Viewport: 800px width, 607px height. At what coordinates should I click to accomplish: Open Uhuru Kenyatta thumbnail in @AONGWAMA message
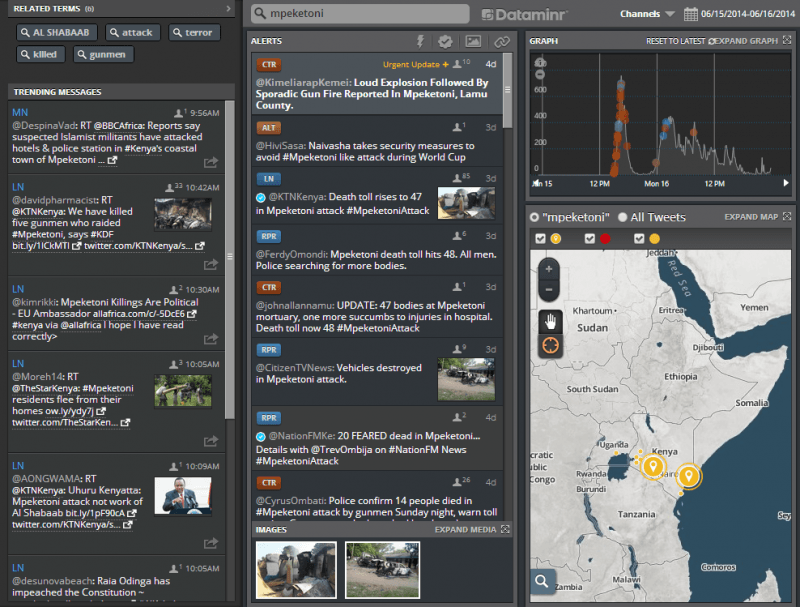[x=183, y=496]
